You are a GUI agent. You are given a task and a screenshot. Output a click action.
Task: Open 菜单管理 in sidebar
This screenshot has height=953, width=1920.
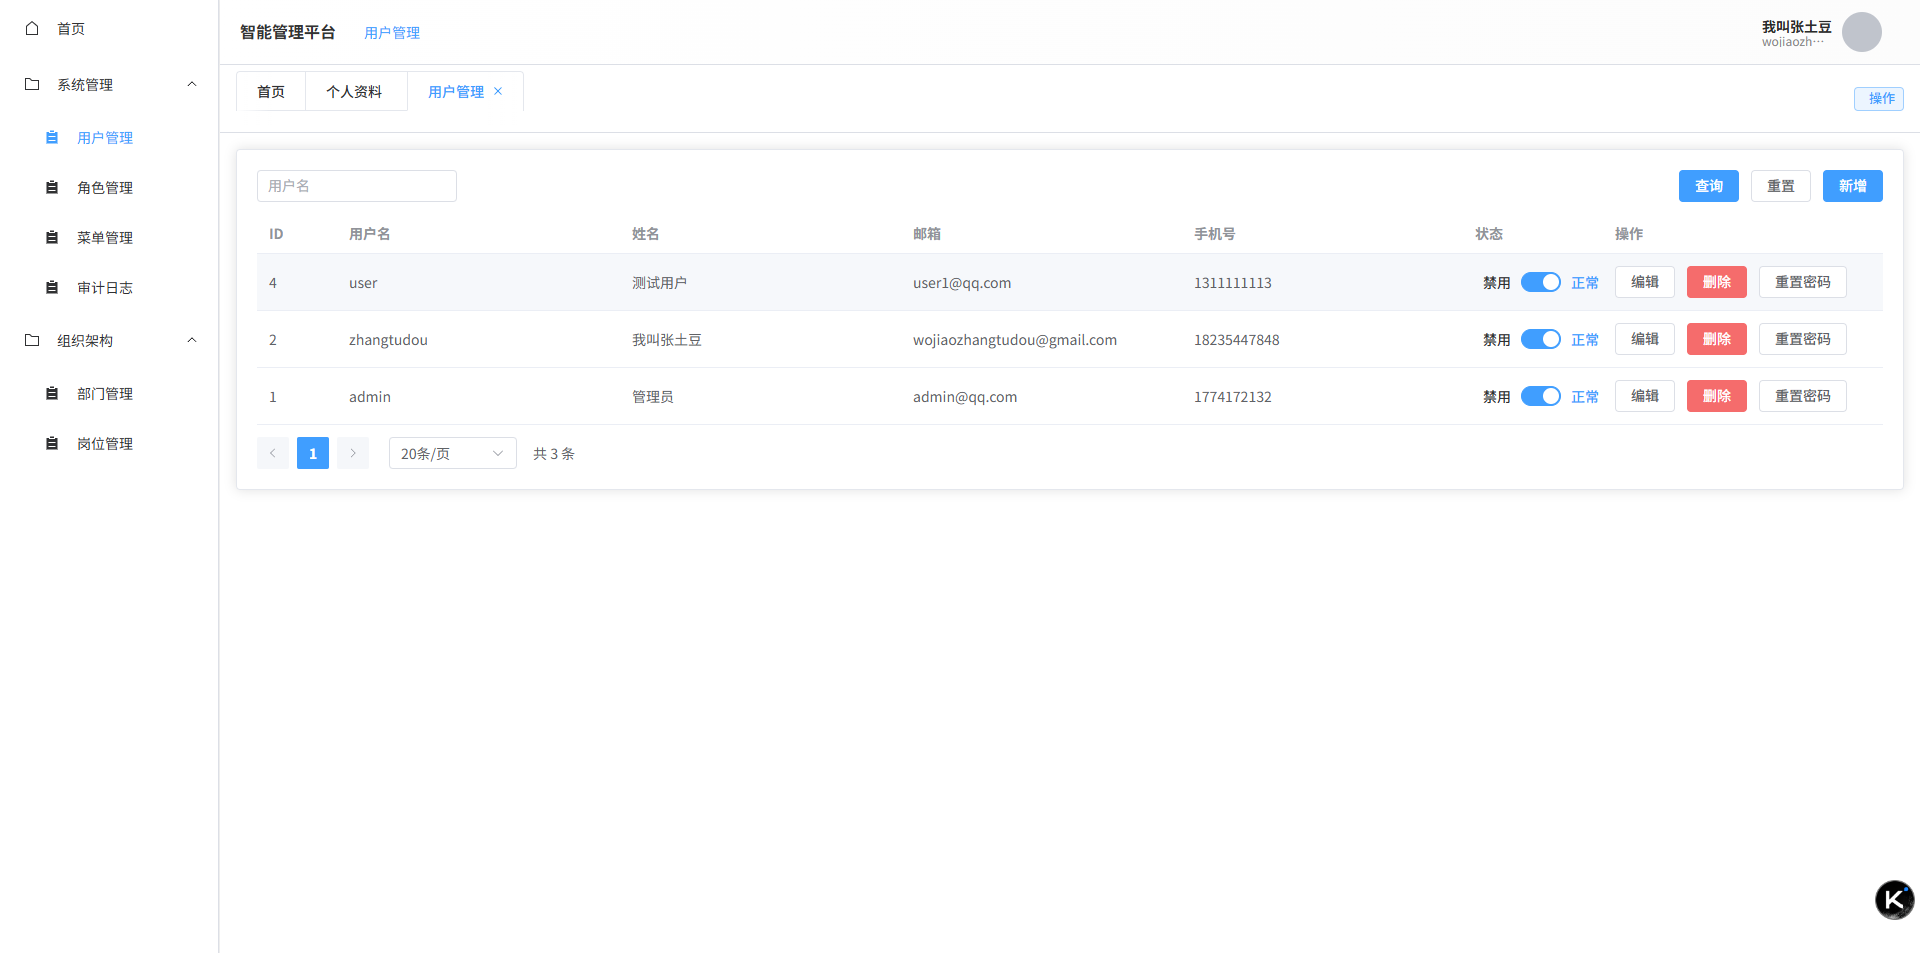[109, 237]
